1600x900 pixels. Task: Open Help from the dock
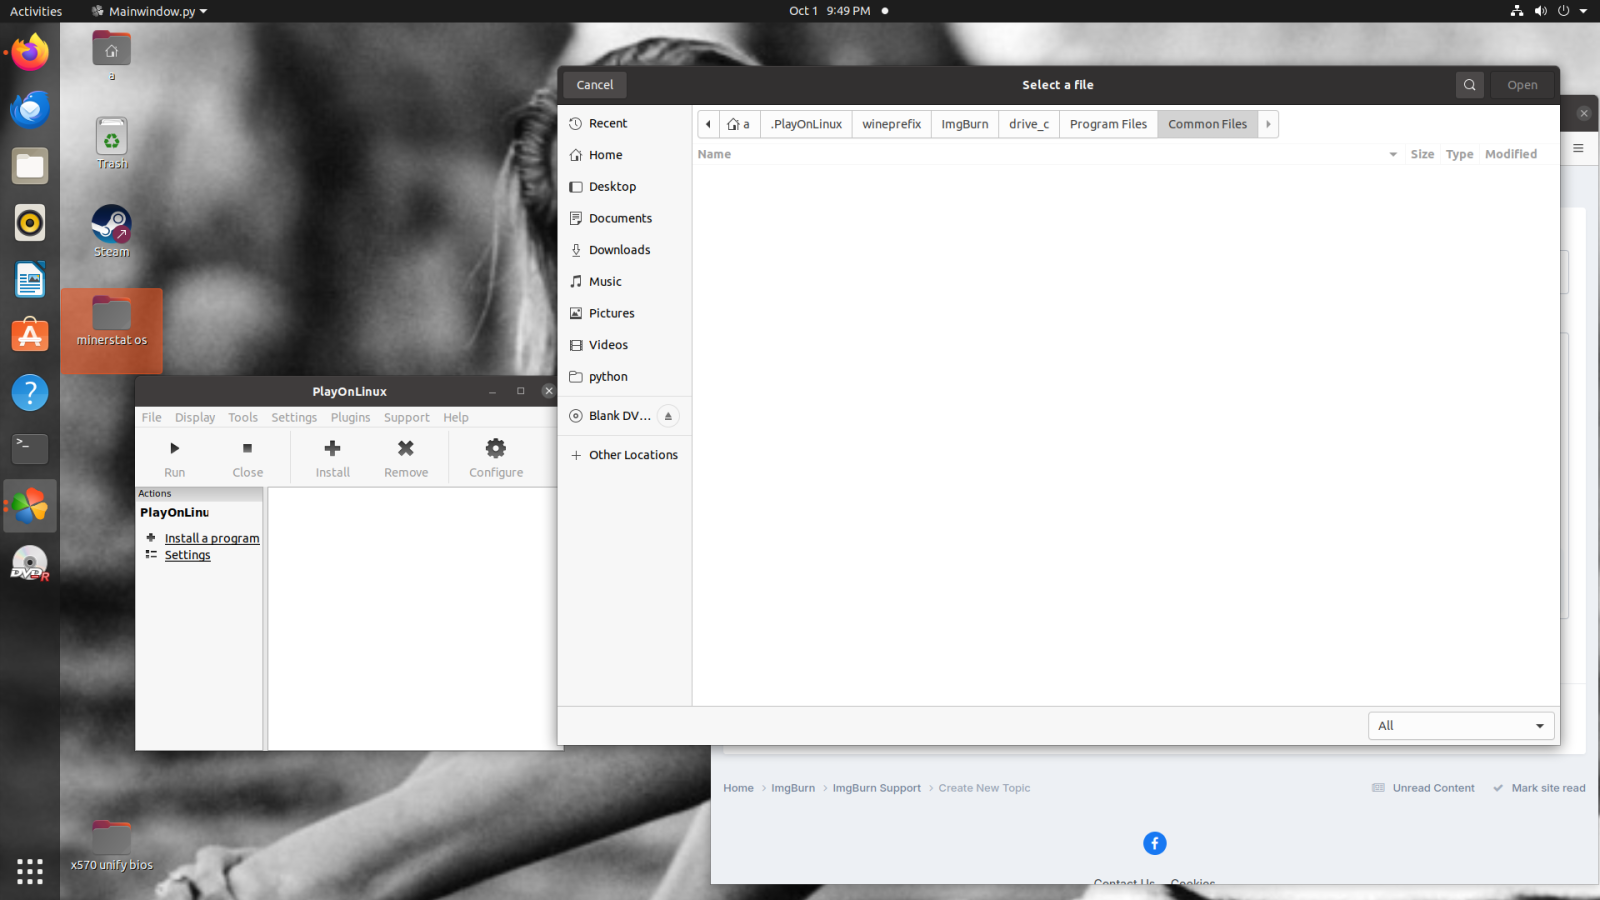click(30, 393)
